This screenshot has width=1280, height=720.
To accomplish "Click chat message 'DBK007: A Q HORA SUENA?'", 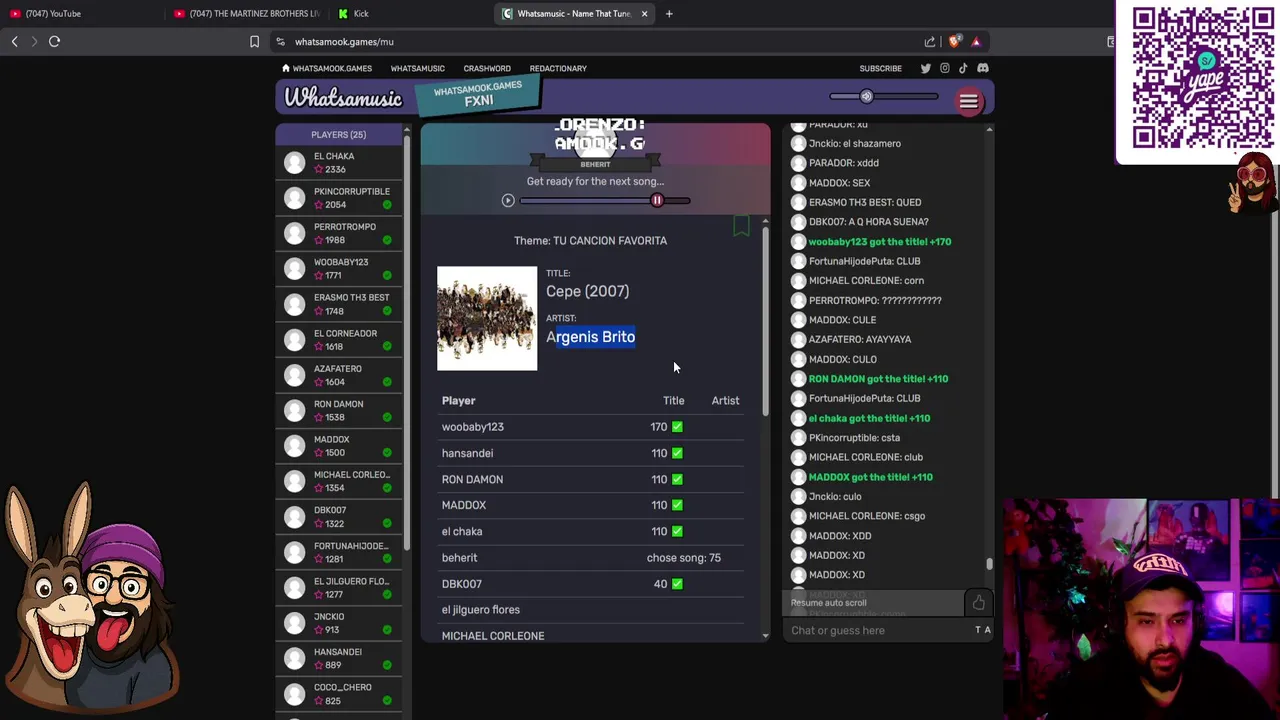I will tap(868, 222).
